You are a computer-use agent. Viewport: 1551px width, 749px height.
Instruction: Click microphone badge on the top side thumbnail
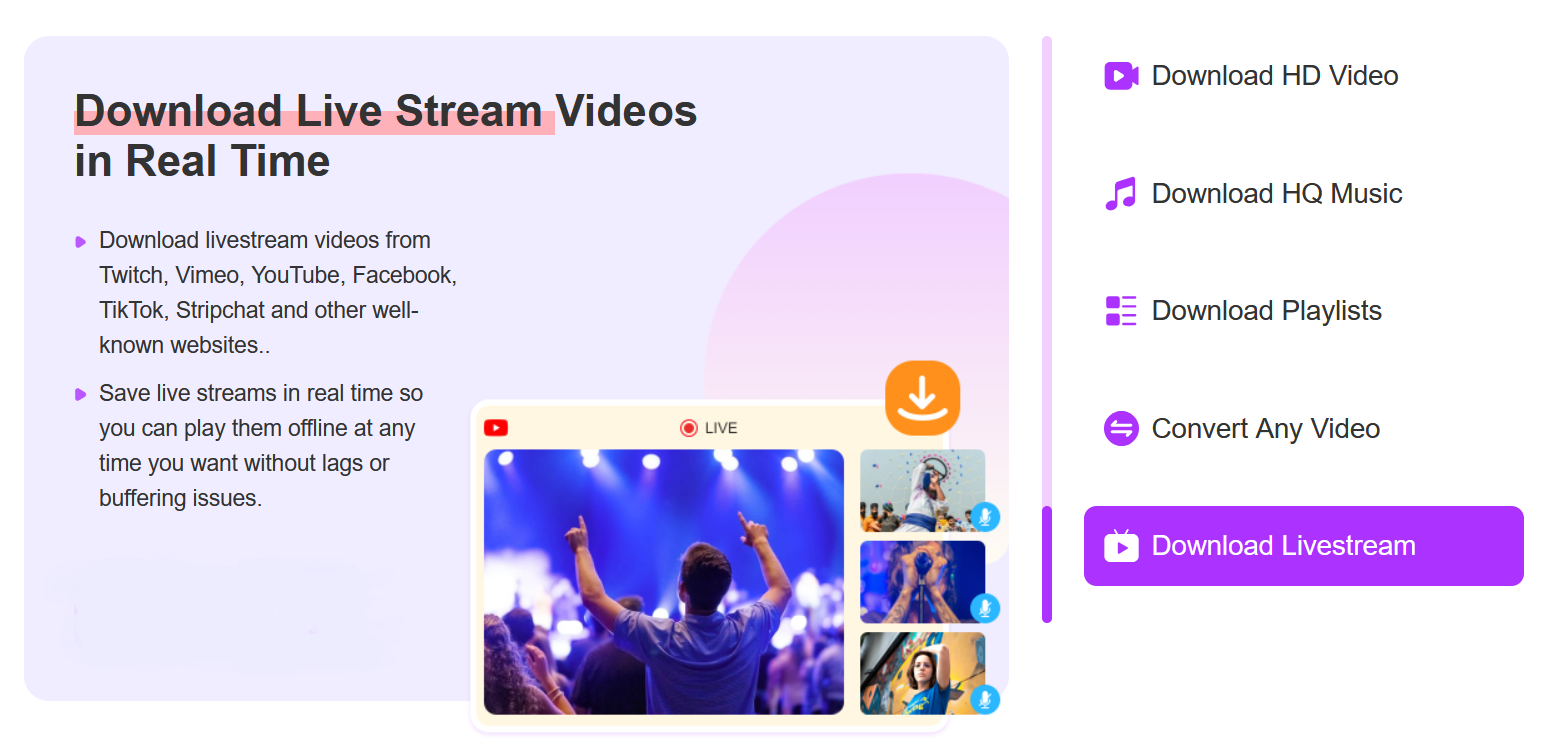(985, 517)
